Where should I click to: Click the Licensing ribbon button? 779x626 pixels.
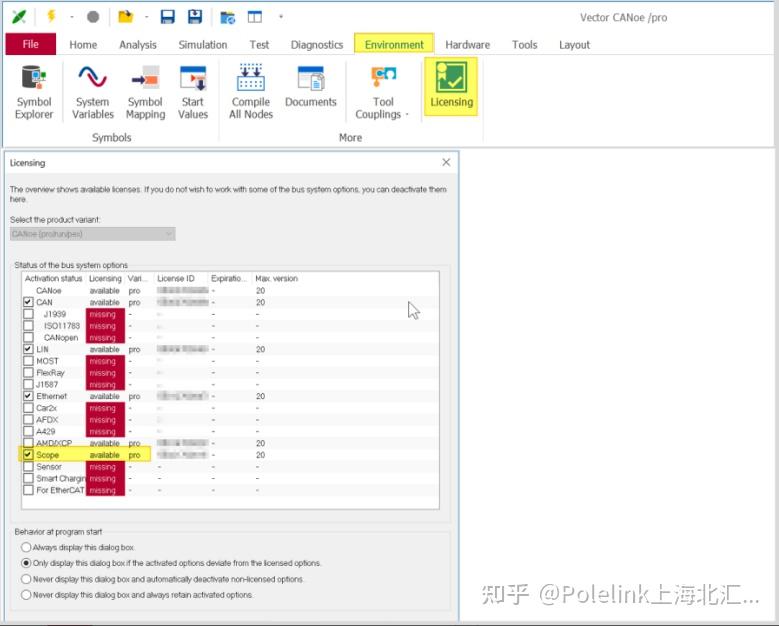451,86
